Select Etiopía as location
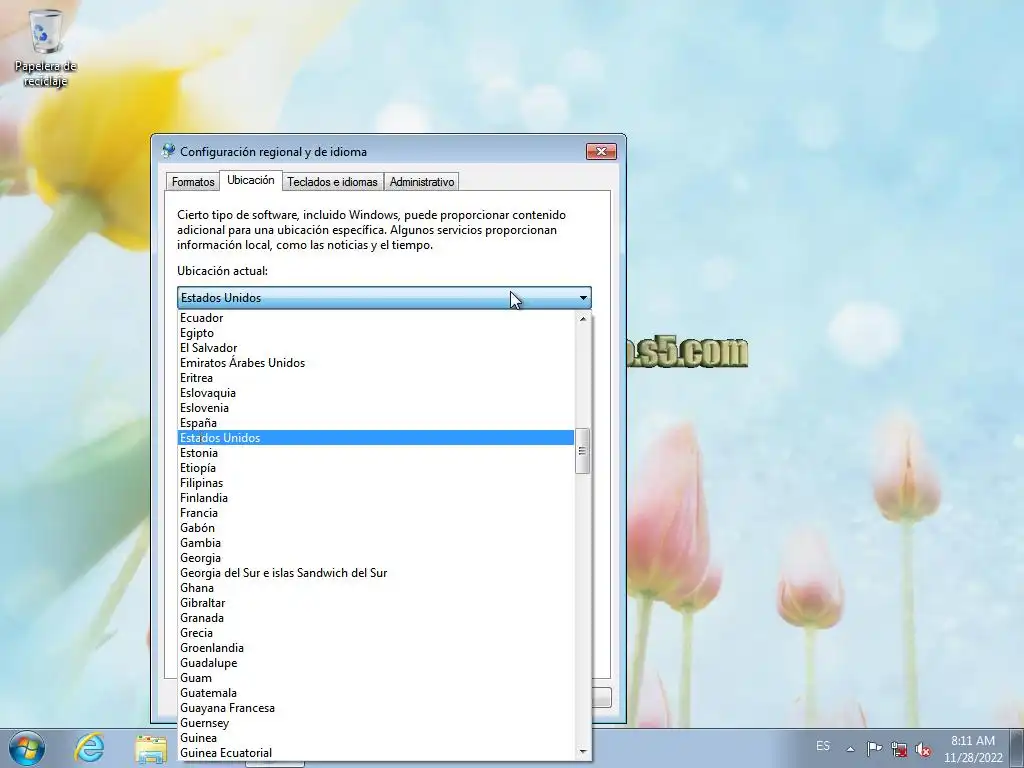This screenshot has width=1024, height=768. click(x=376, y=468)
